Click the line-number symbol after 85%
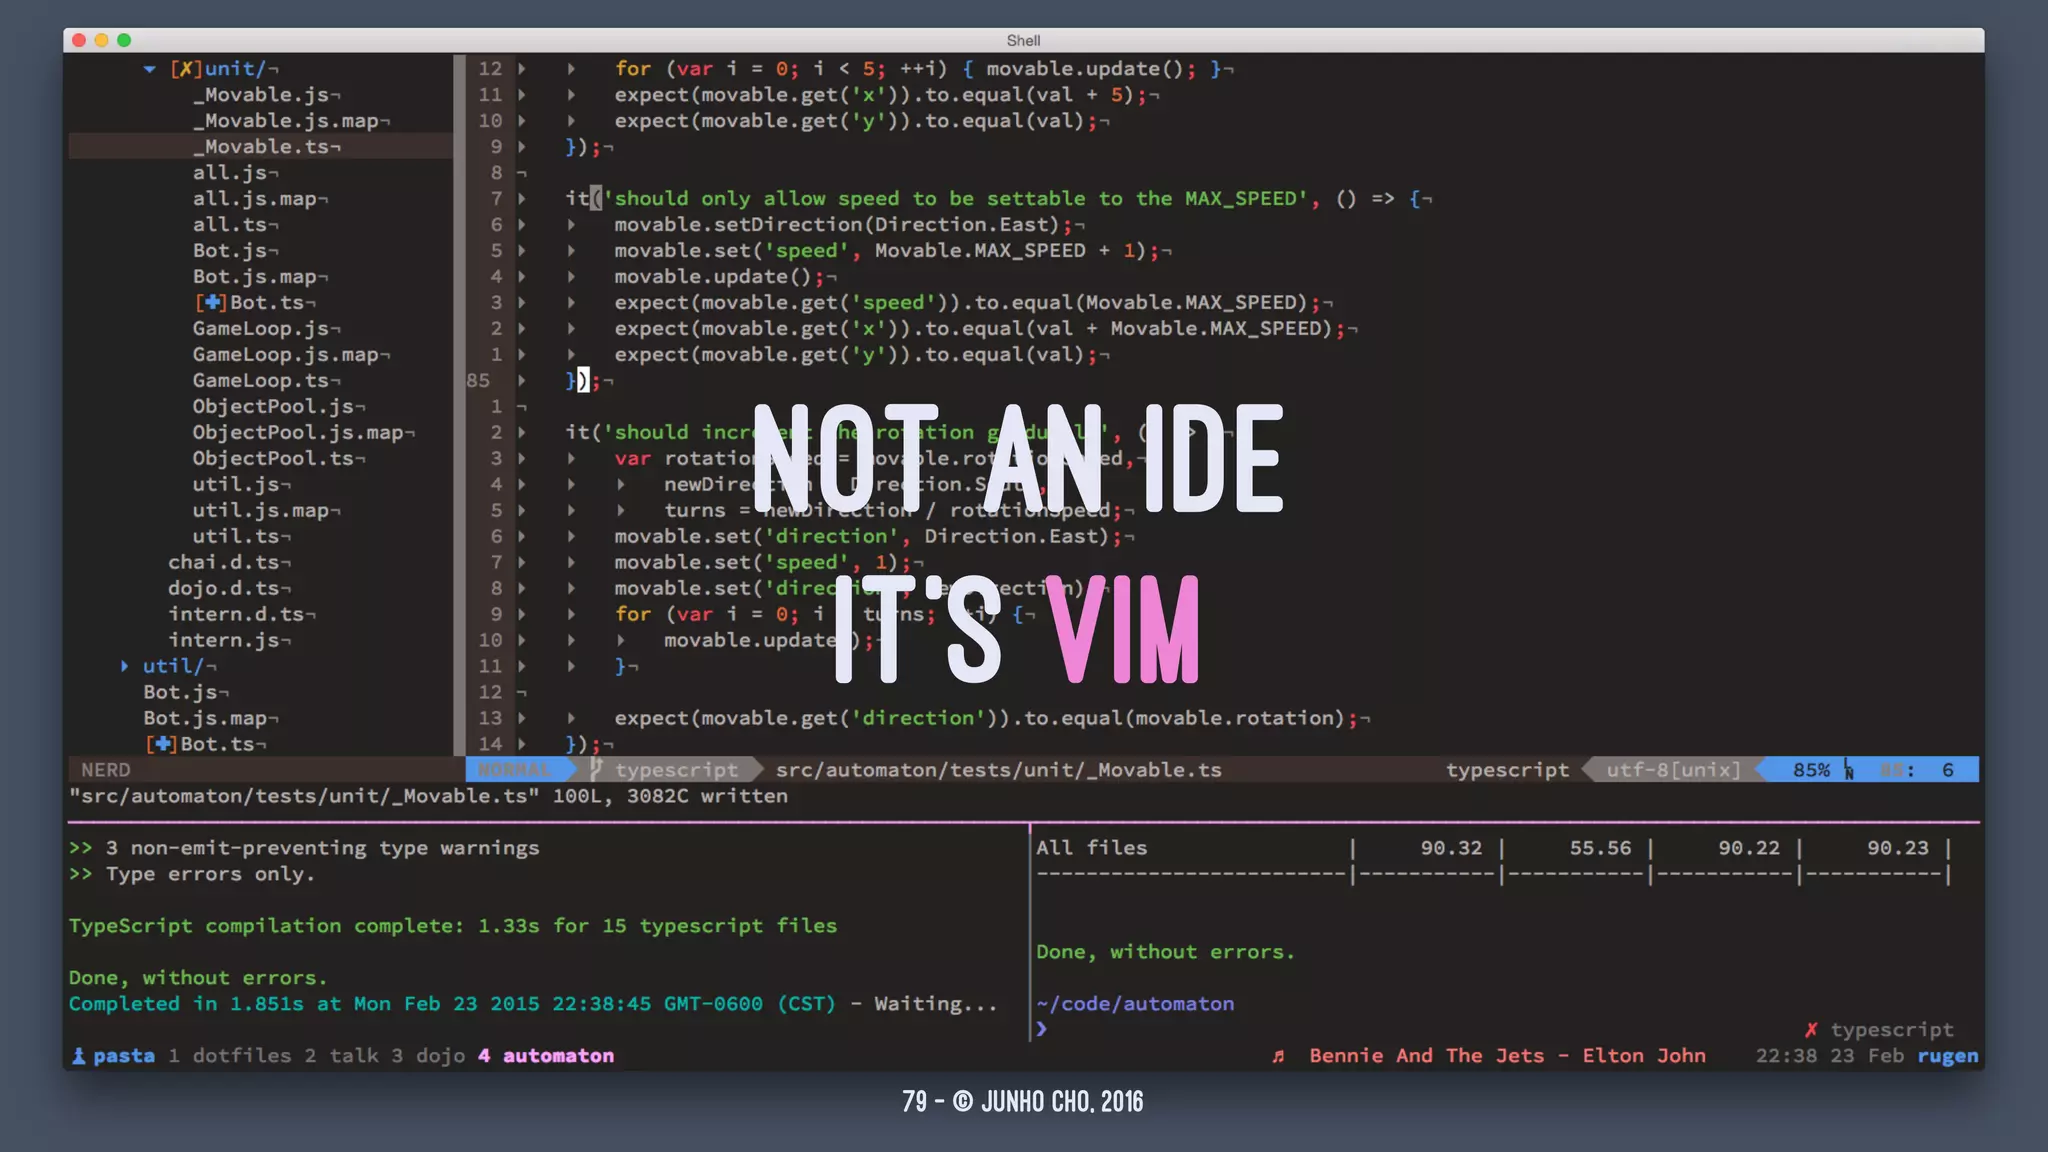This screenshot has height=1152, width=2048. (1849, 770)
